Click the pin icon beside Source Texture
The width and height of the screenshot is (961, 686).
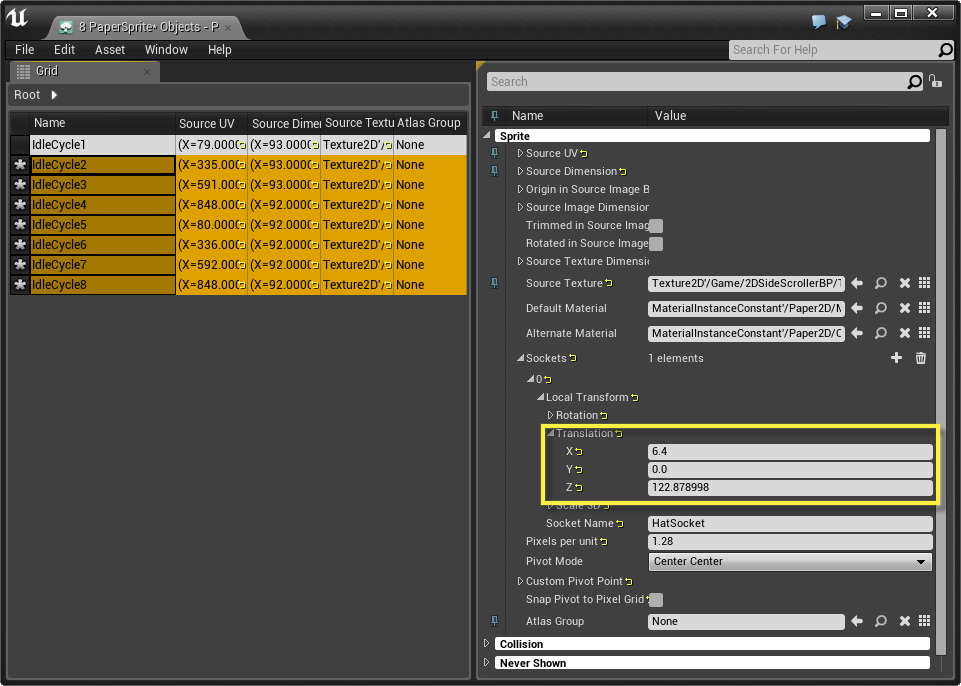pyautogui.click(x=494, y=283)
